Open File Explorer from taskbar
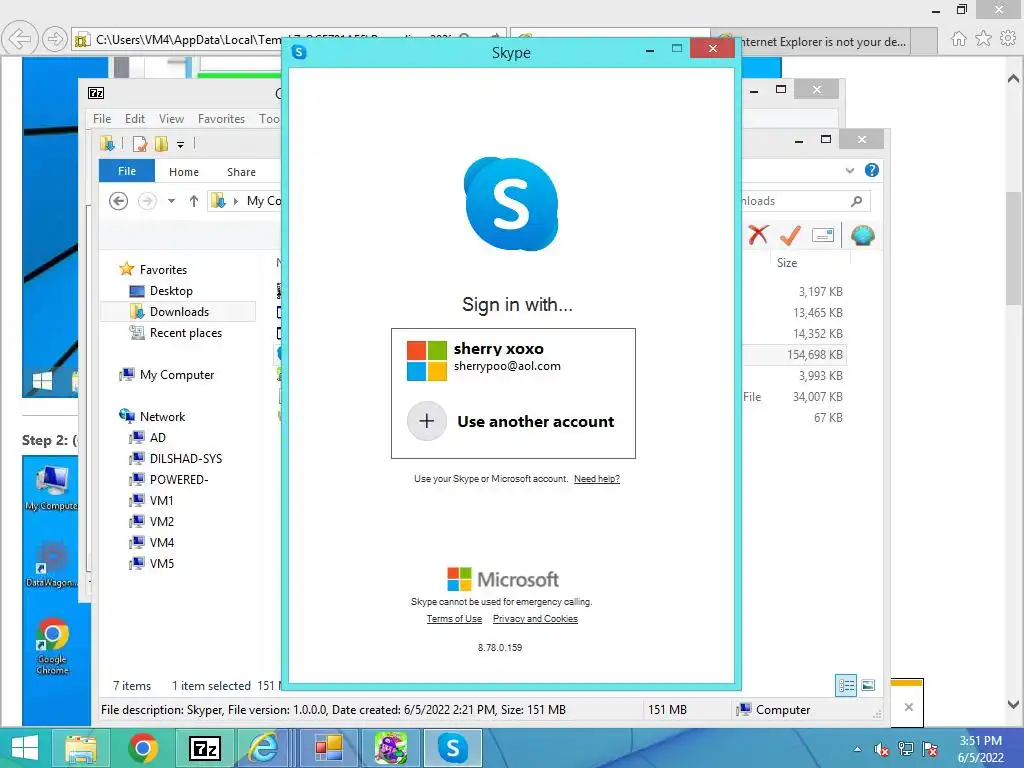The width and height of the screenshot is (1024, 768). tap(81, 748)
